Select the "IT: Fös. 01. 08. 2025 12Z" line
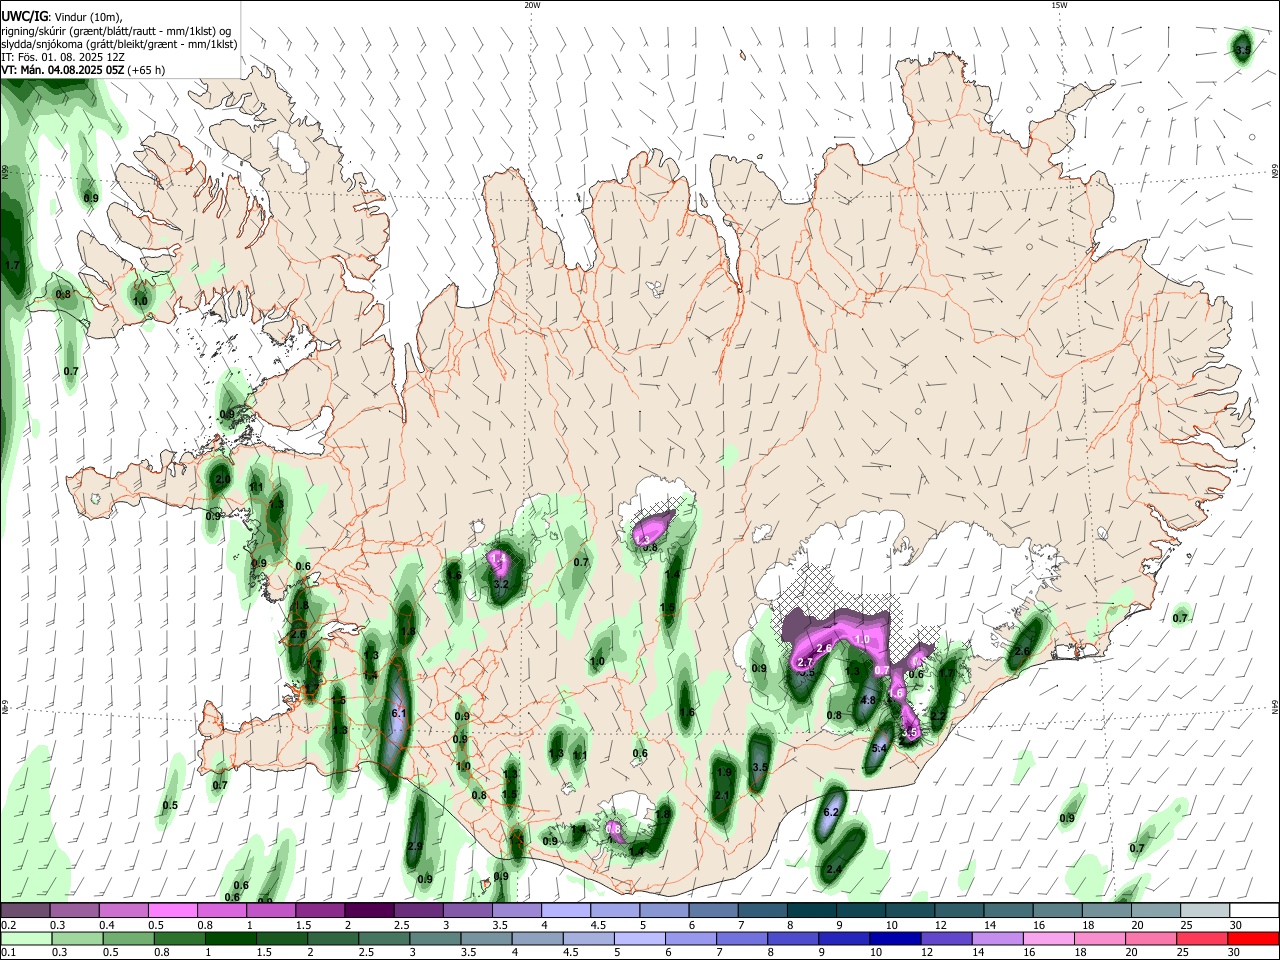 (63, 57)
